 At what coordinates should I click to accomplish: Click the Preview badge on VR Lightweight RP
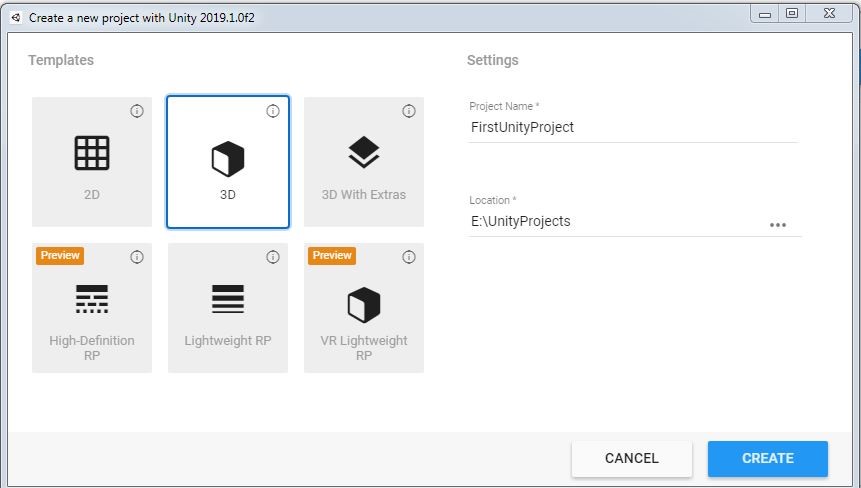click(x=332, y=256)
